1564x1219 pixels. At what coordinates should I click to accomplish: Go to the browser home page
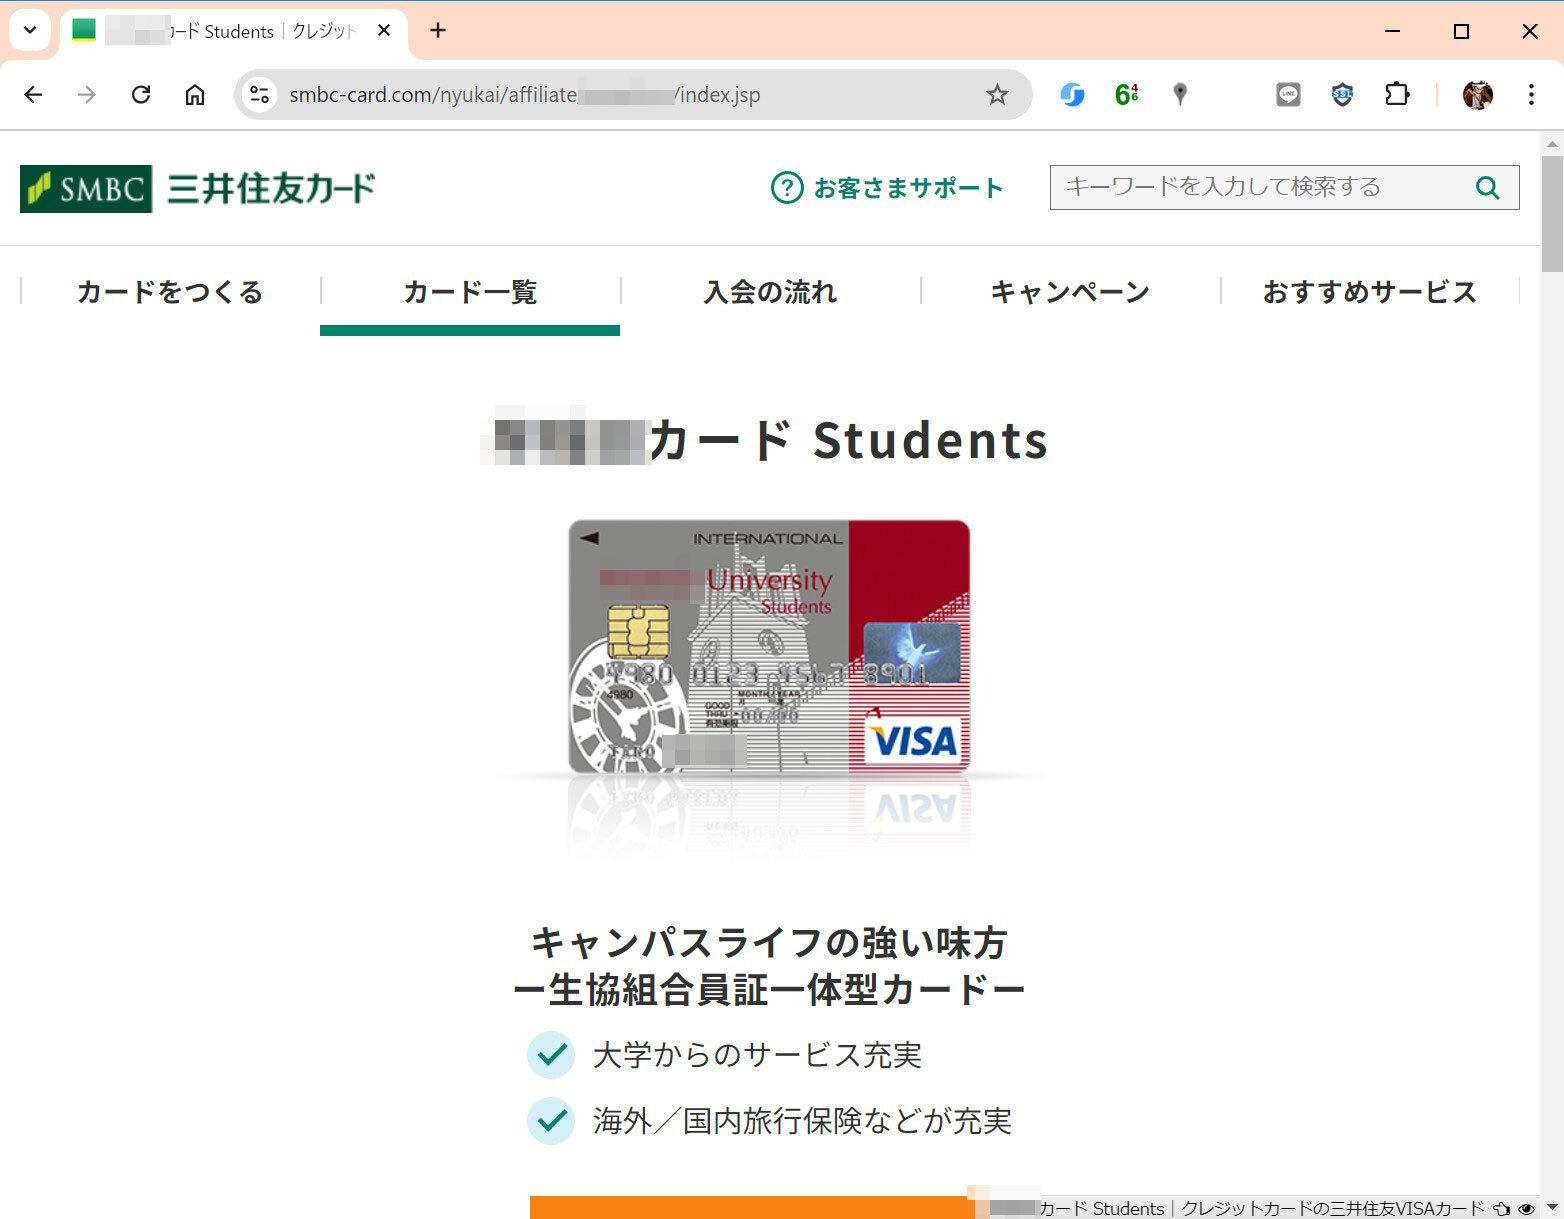pyautogui.click(x=195, y=95)
